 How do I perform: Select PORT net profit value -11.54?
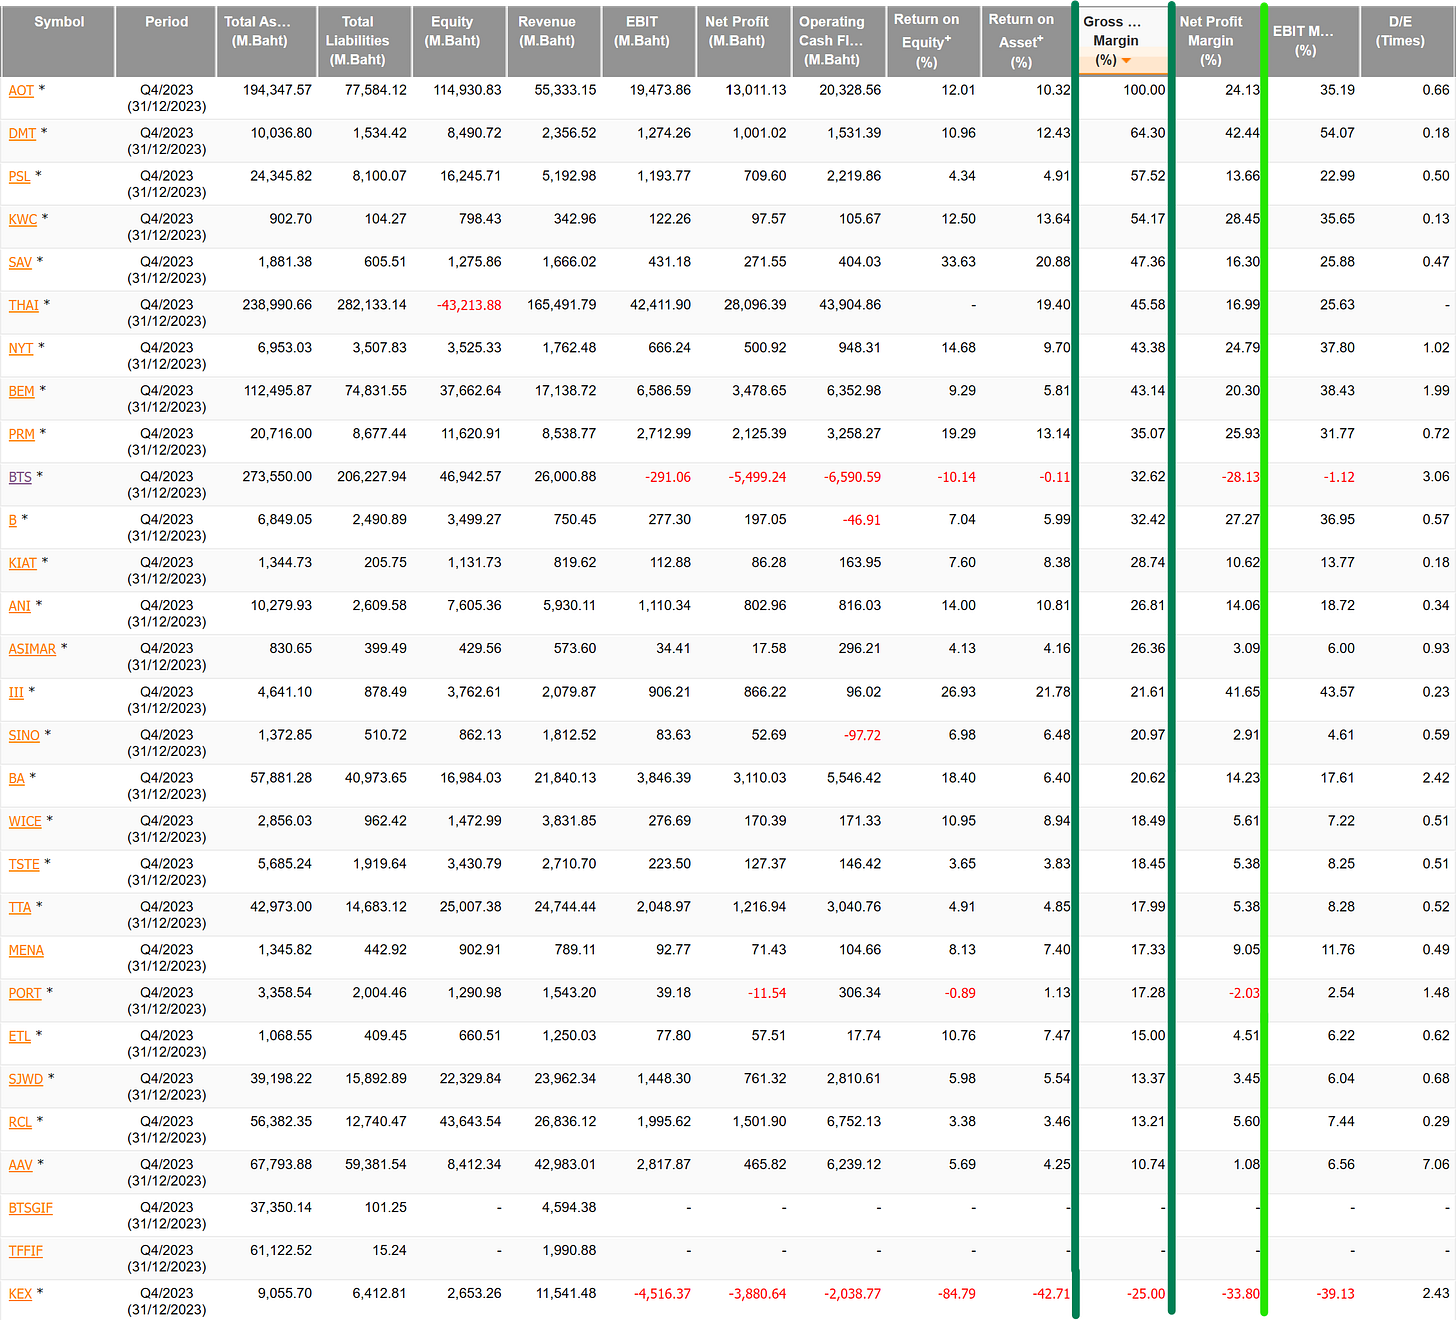point(767,993)
